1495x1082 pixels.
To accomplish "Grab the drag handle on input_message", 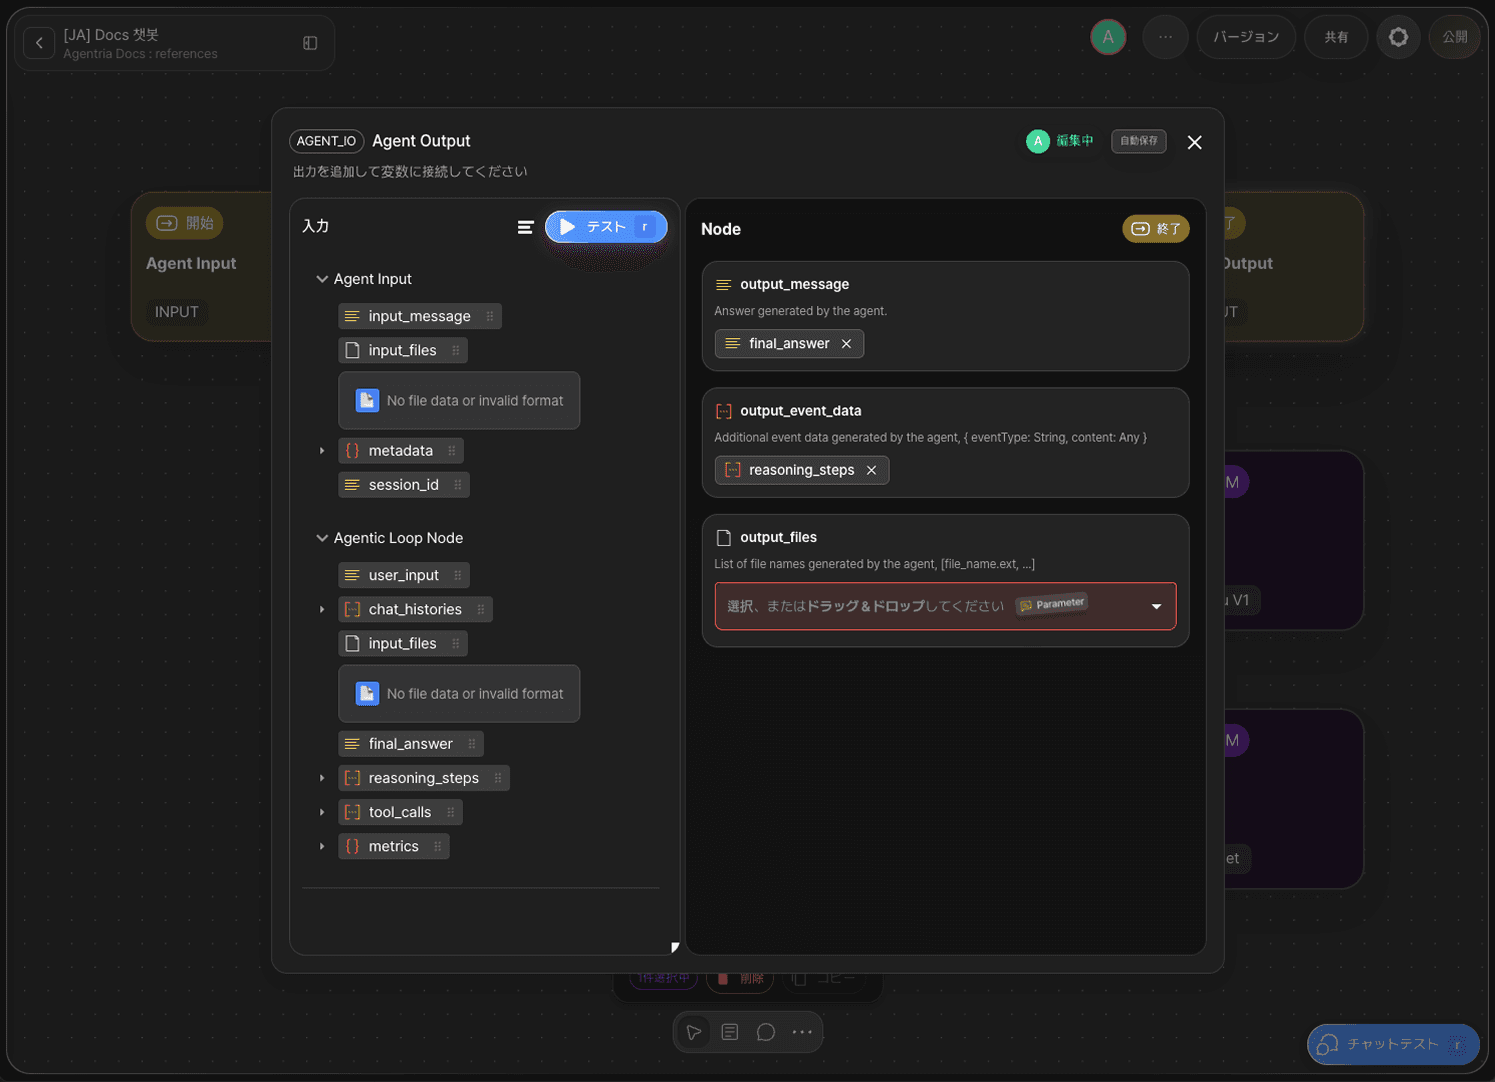I will [489, 316].
